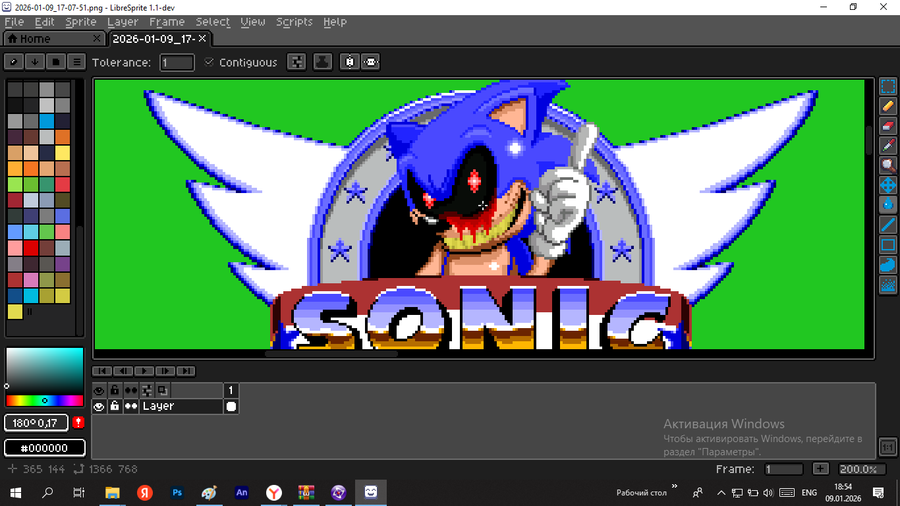Select the Line tool
The height and width of the screenshot is (506, 900).
887,225
